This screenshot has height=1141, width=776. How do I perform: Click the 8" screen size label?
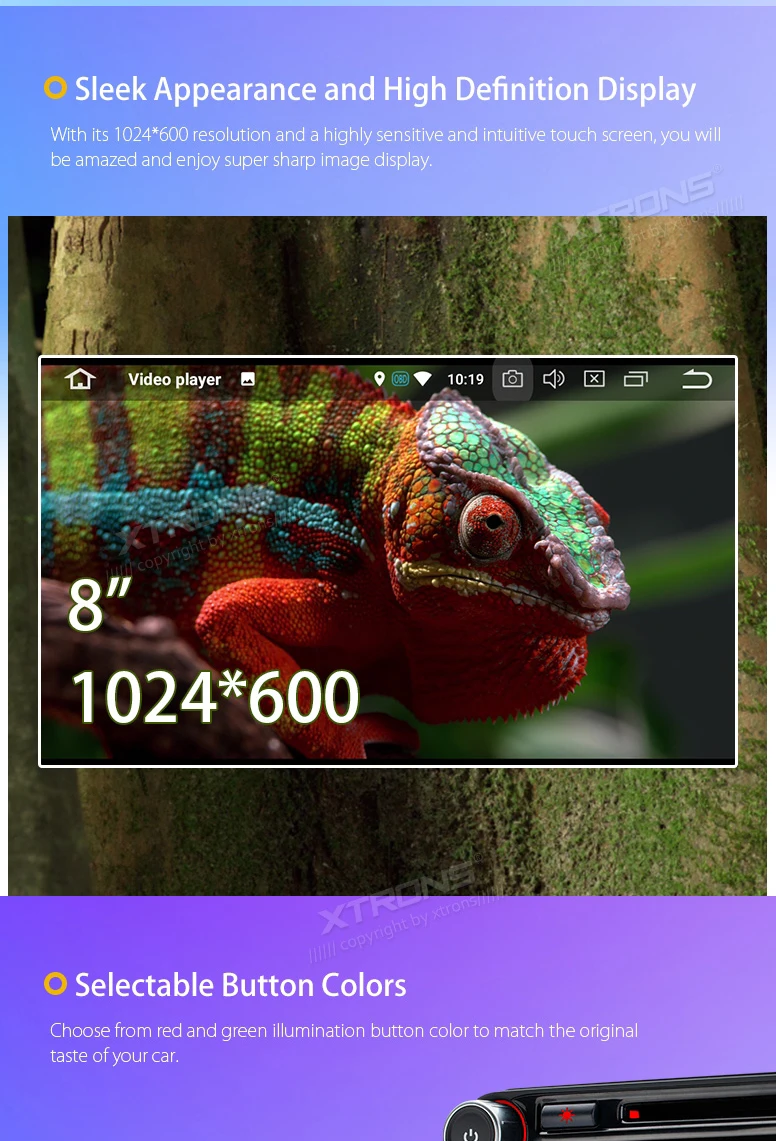point(99,603)
